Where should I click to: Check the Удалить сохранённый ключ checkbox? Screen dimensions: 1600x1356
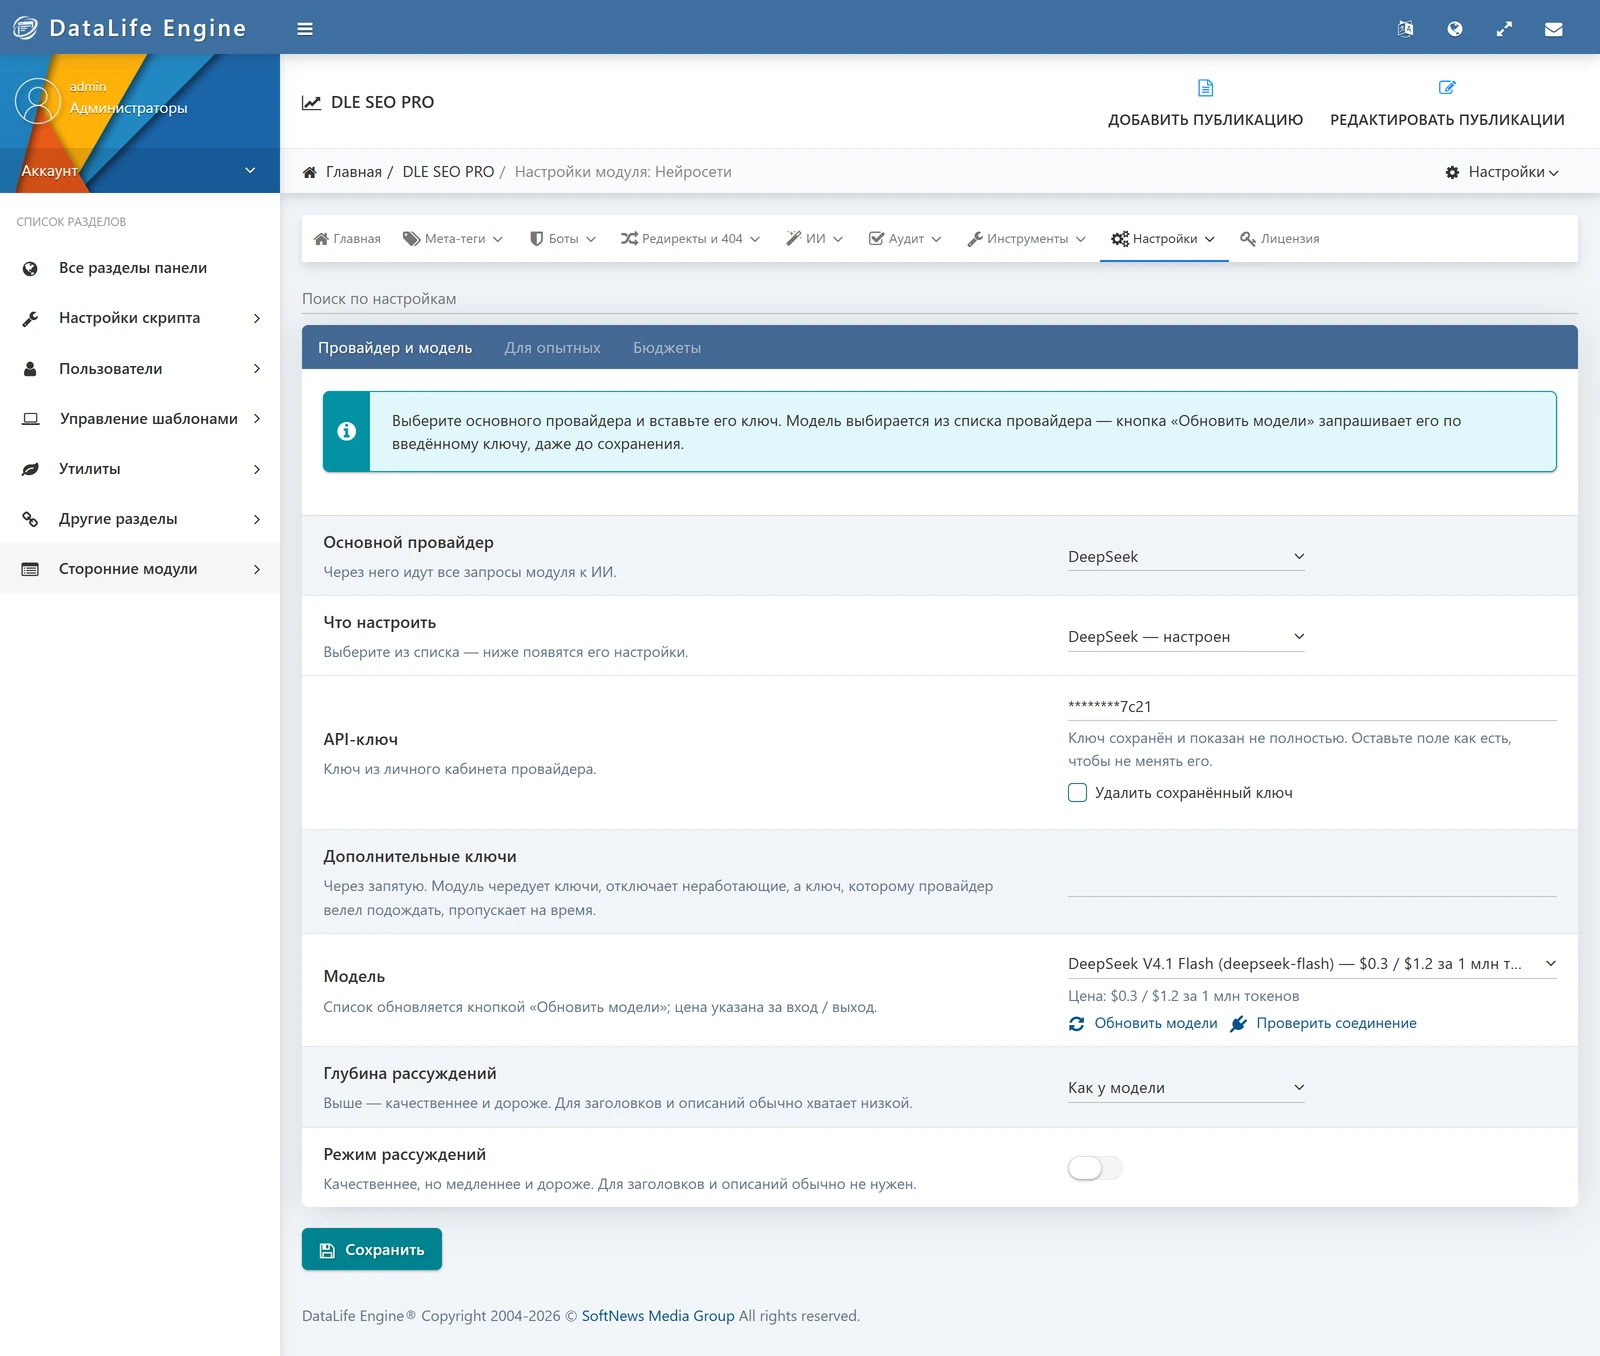1077,793
